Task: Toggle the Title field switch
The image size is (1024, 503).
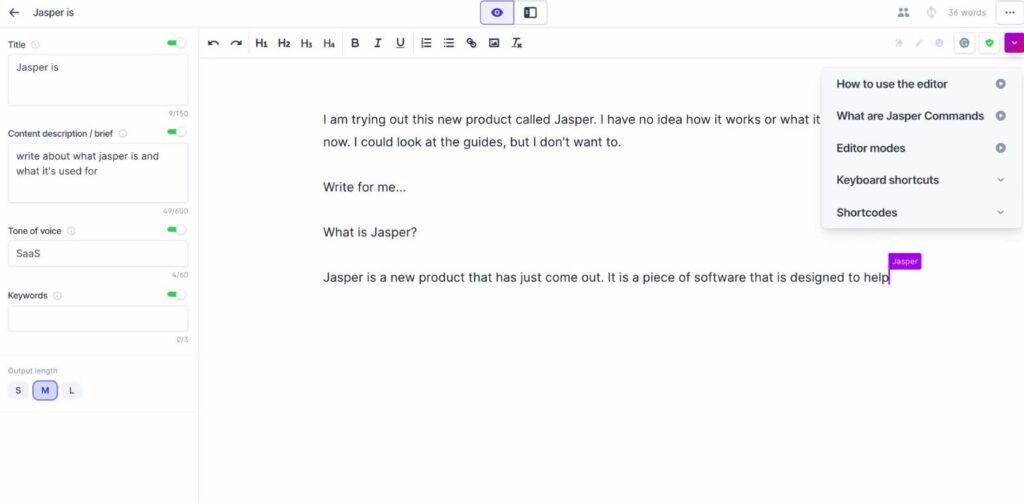Action: [x=176, y=43]
